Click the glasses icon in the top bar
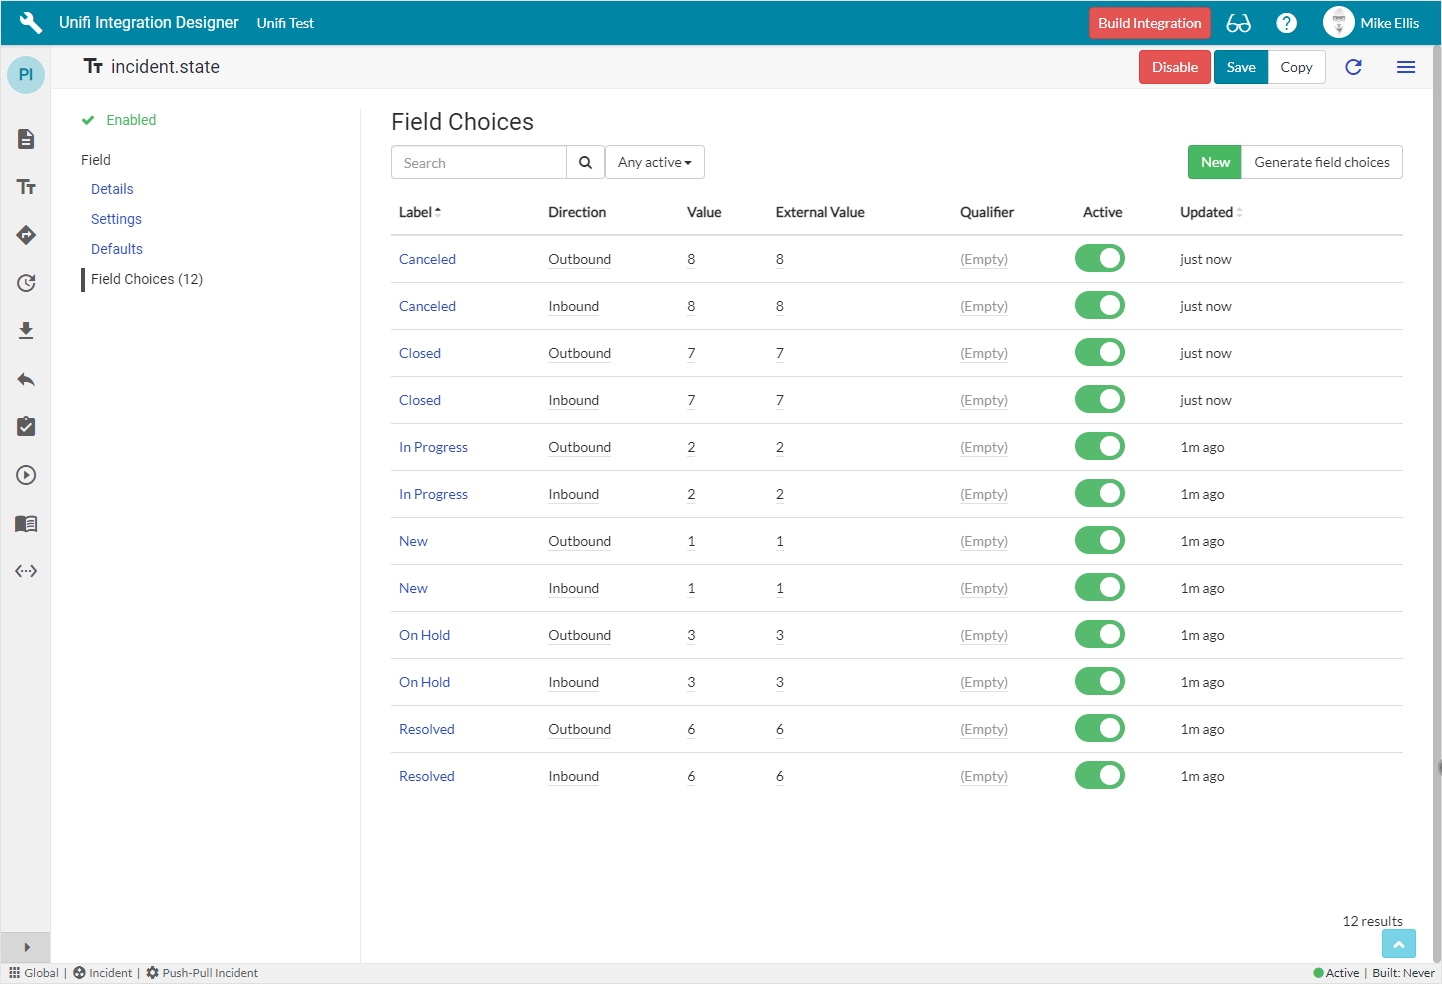1442x984 pixels. [1238, 23]
